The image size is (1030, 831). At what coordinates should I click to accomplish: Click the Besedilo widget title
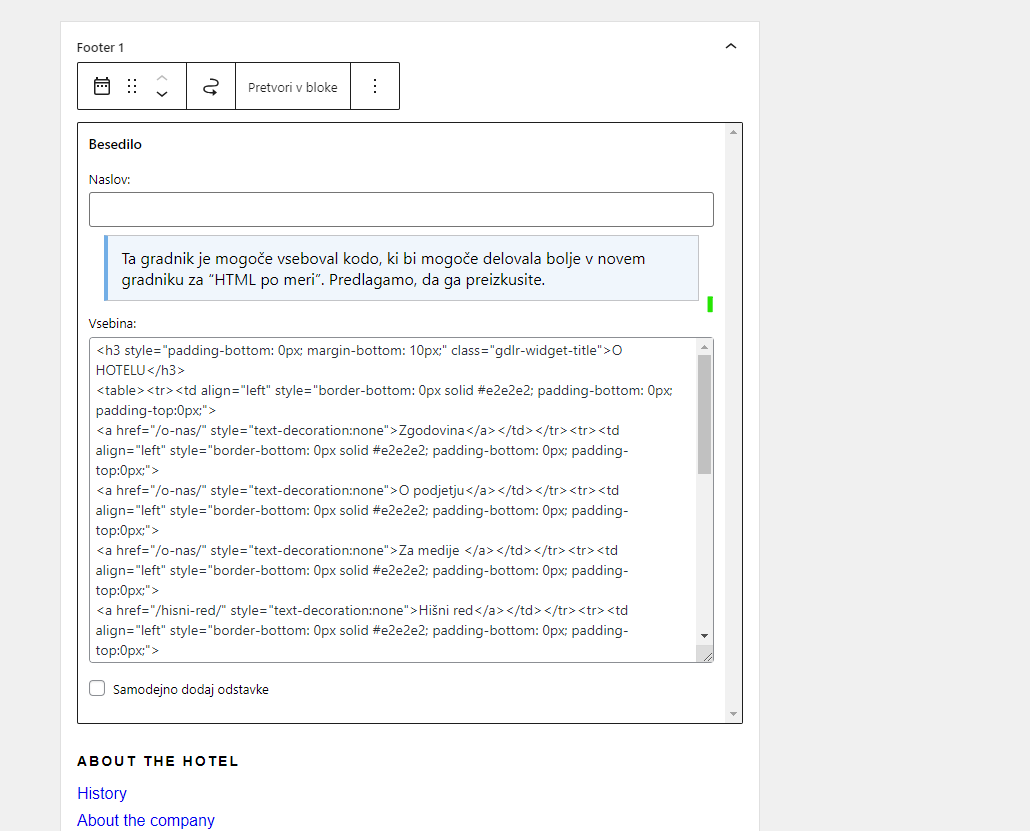(115, 144)
